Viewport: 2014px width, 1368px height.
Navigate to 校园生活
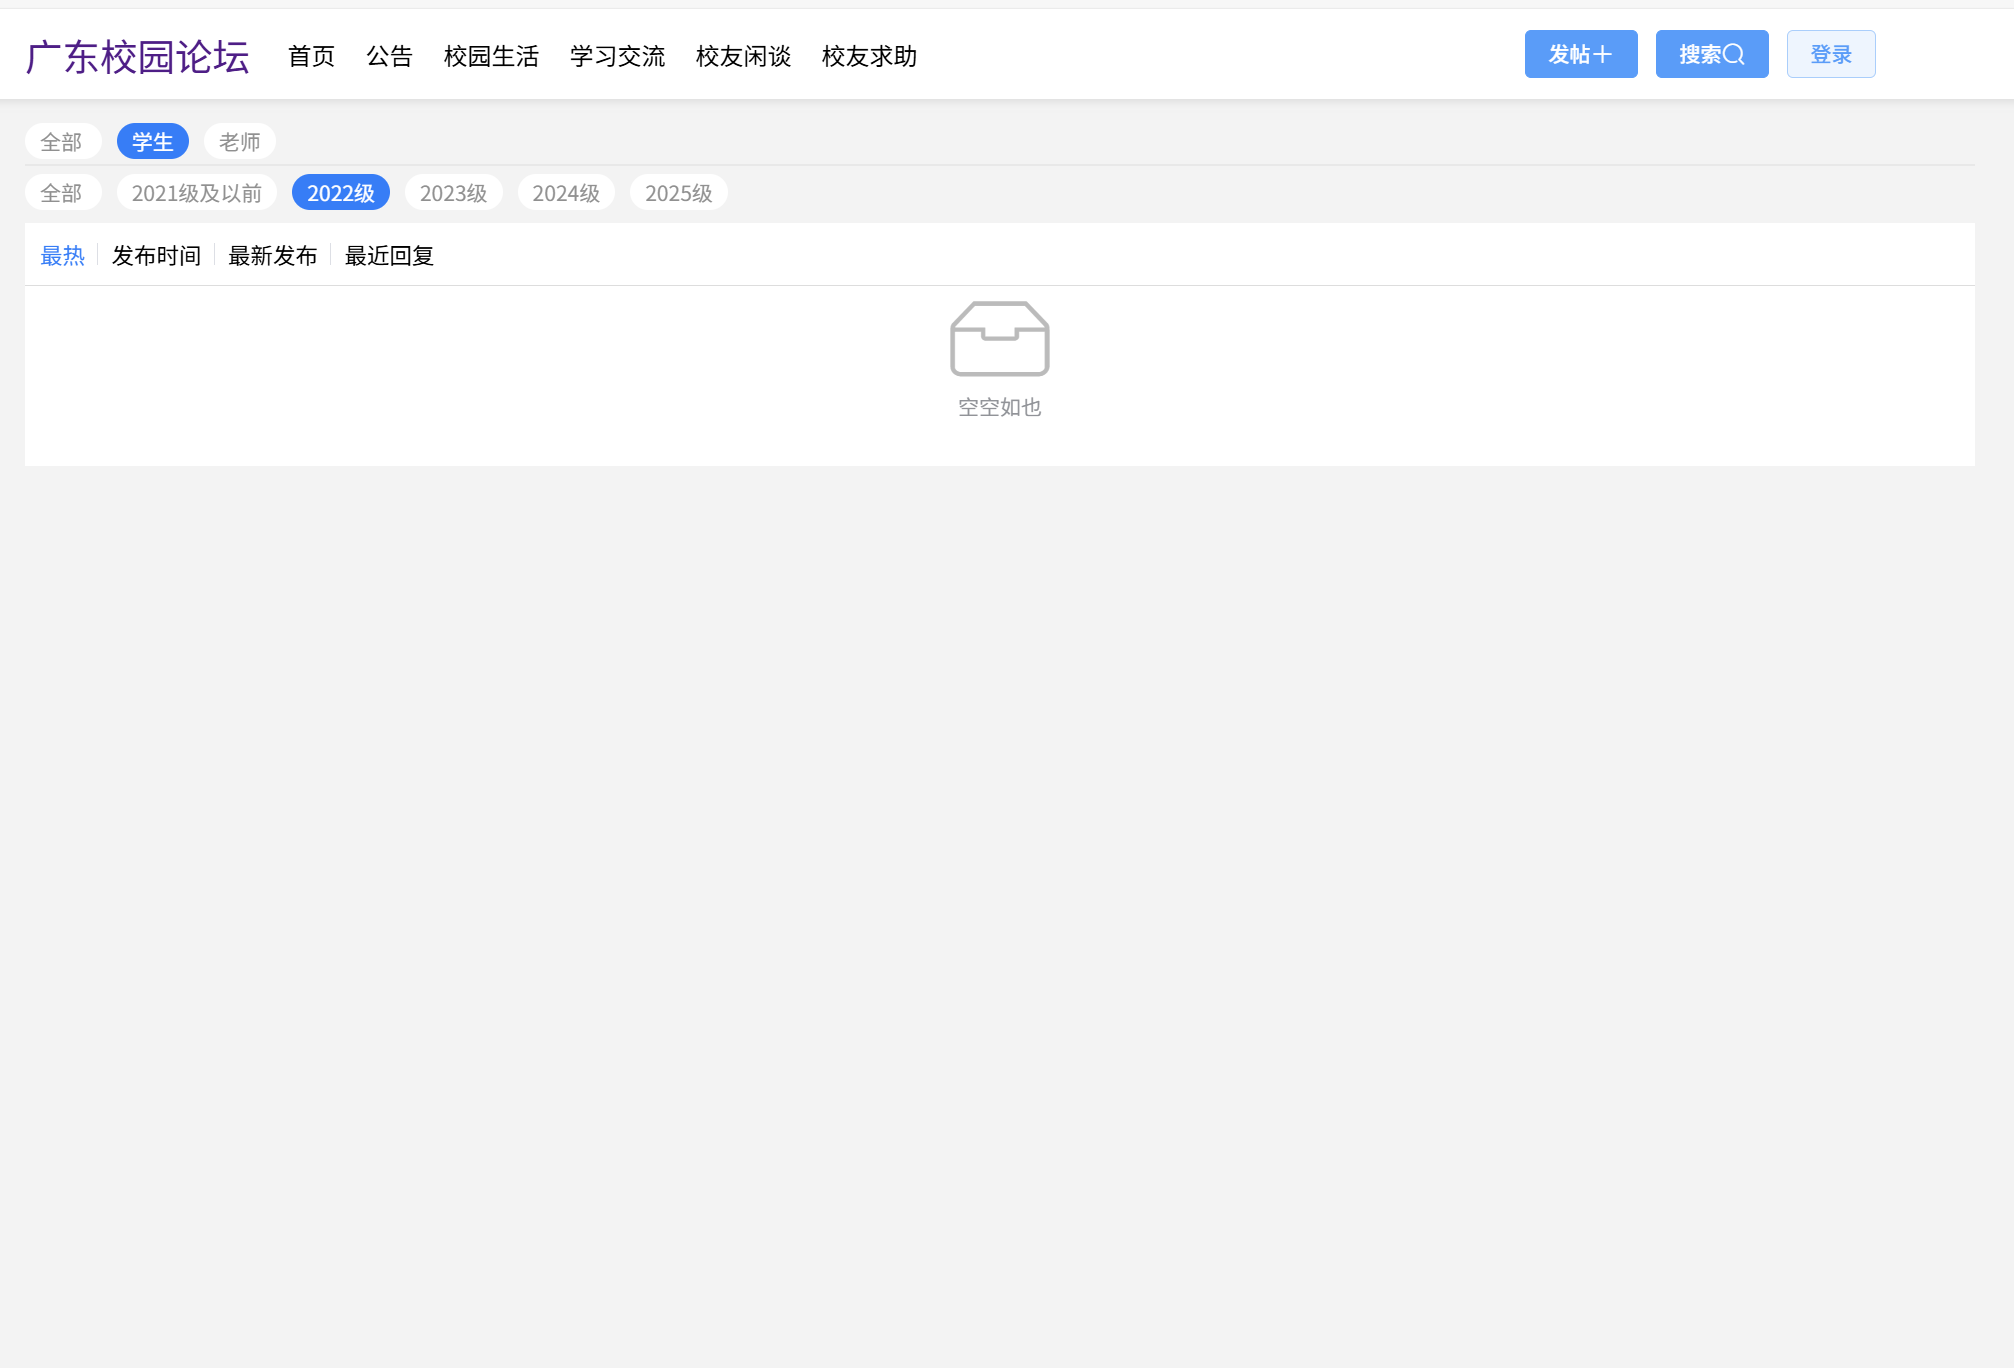coord(490,57)
